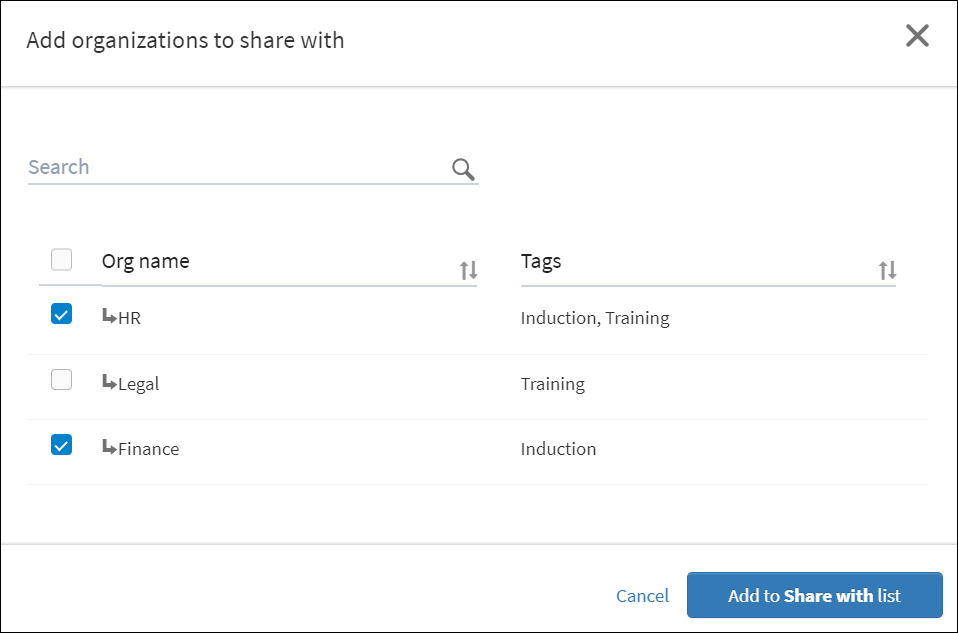The height and width of the screenshot is (633, 958).
Task: Click the Org name column header
Action: pyautogui.click(x=146, y=262)
